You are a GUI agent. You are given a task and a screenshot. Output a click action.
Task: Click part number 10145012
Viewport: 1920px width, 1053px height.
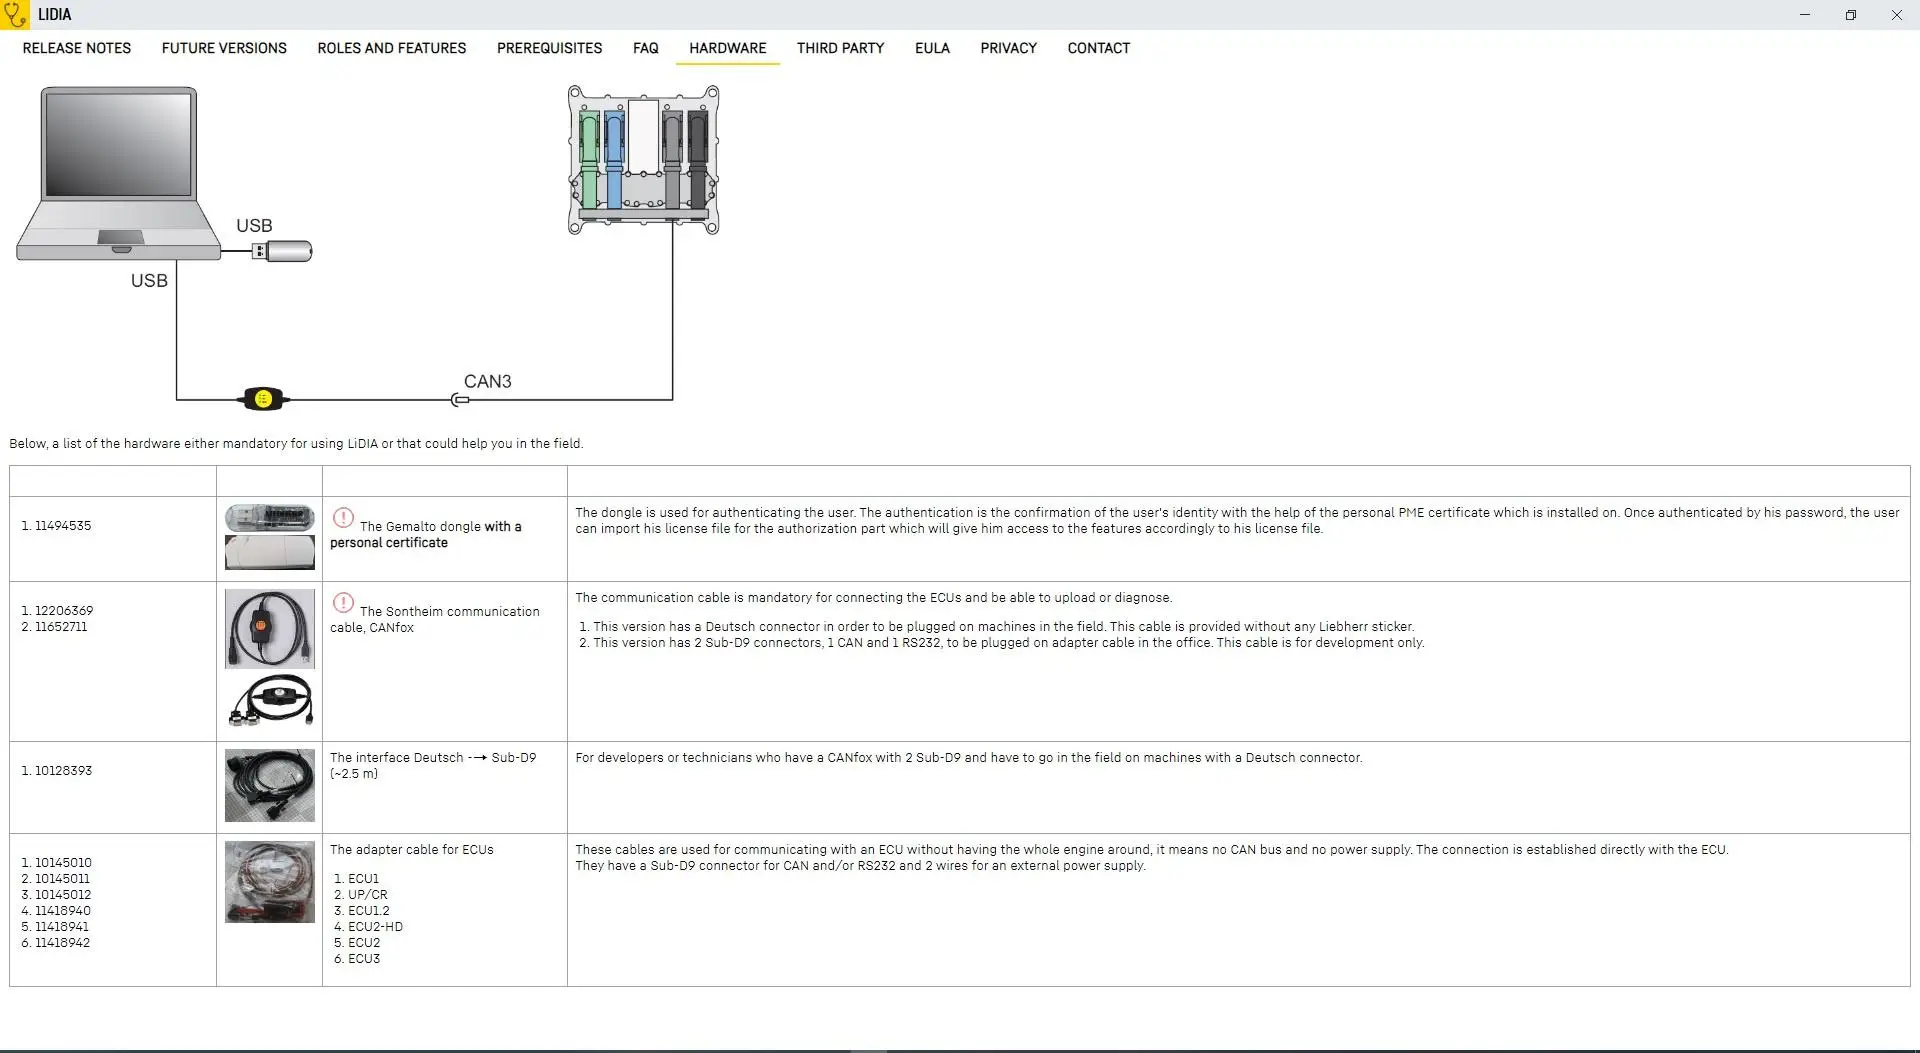[63, 895]
